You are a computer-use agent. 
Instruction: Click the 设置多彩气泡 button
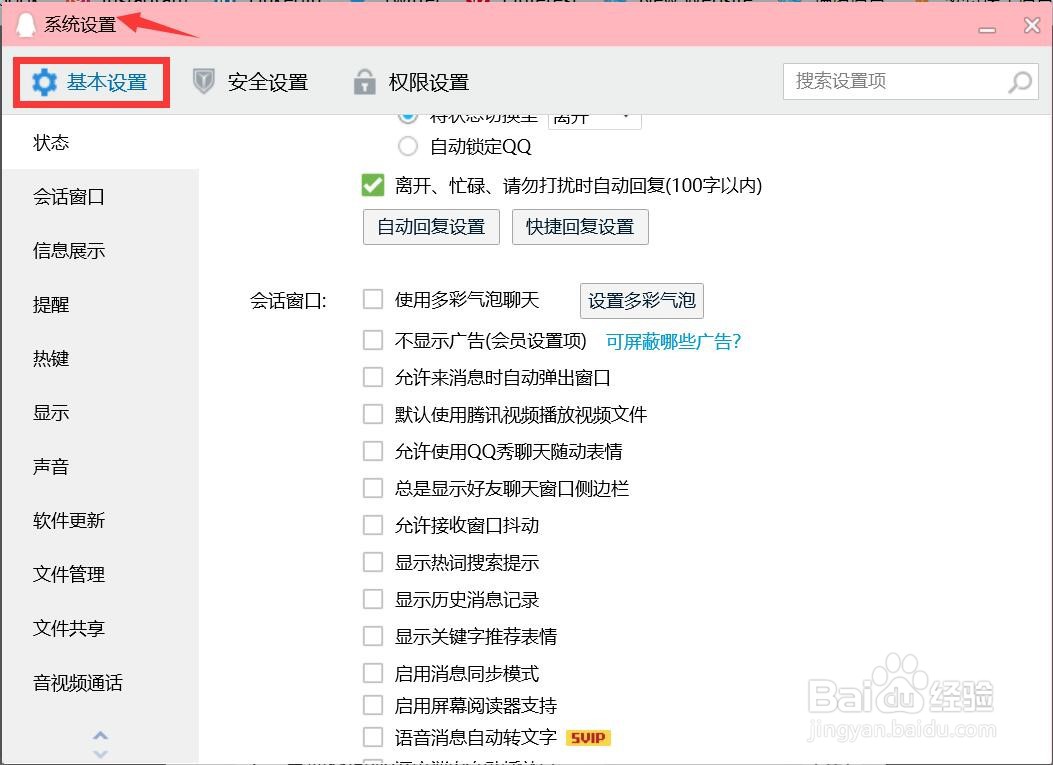[642, 301]
